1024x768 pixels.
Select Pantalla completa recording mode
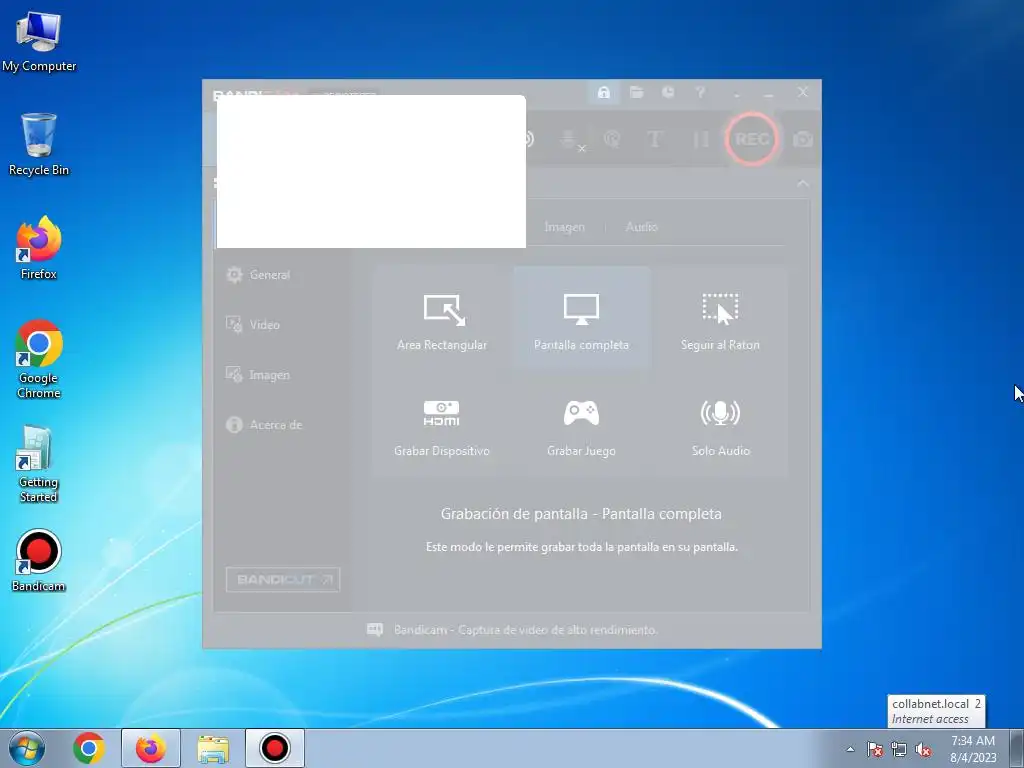[x=581, y=319]
